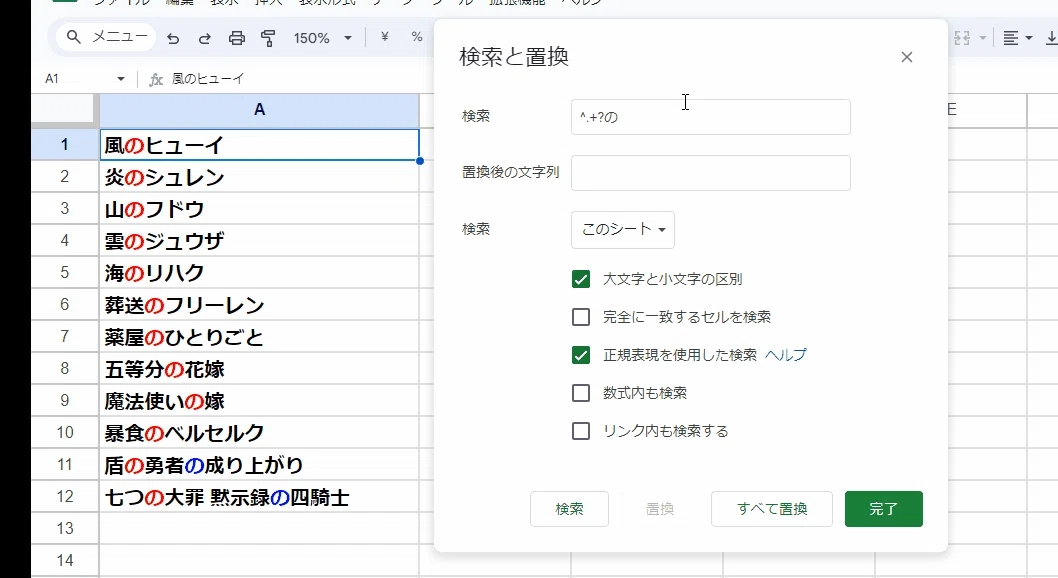This screenshot has width=1058, height=578.
Task: Click the 置換 replace button
Action: coord(660,509)
